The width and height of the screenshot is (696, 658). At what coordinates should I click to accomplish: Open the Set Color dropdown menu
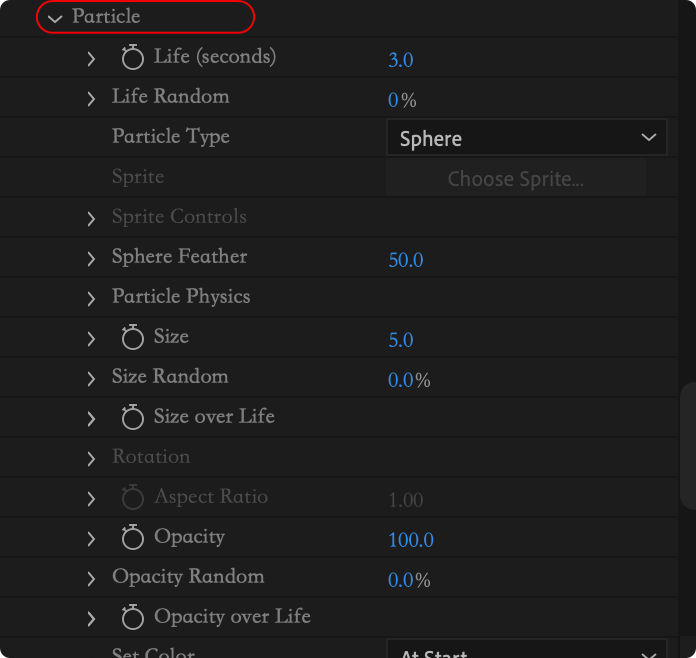pos(526,649)
